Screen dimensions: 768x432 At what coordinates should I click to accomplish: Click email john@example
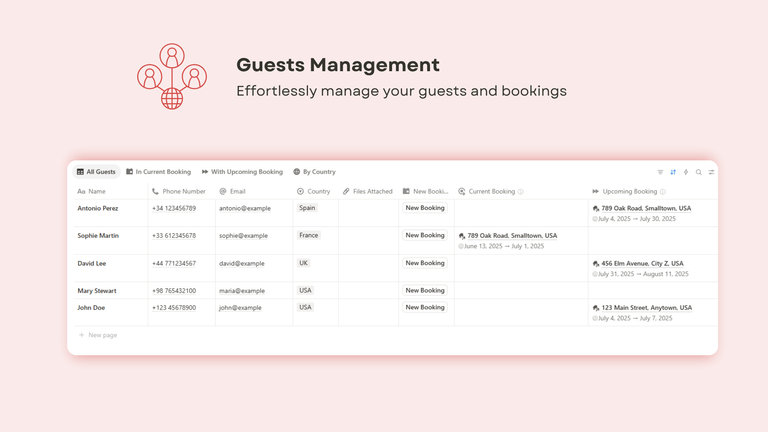click(240, 308)
